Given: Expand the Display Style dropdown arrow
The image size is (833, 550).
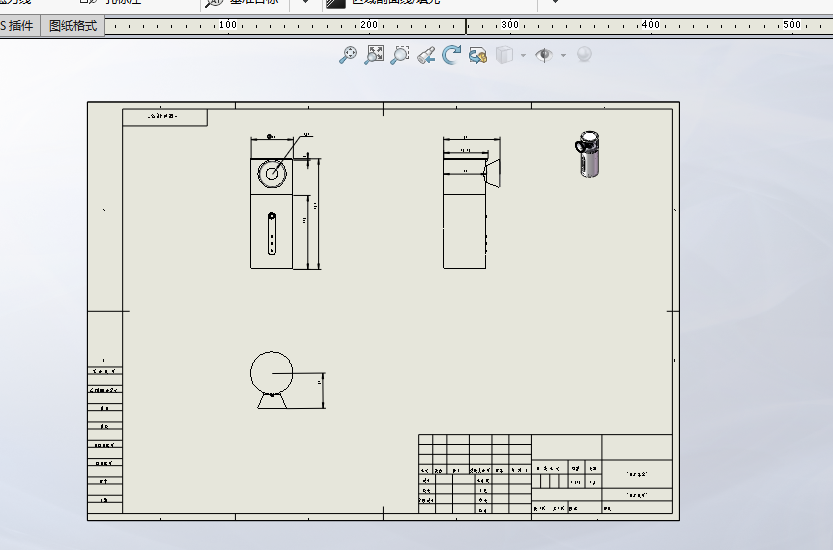Looking at the screenshot, I should 523,55.
